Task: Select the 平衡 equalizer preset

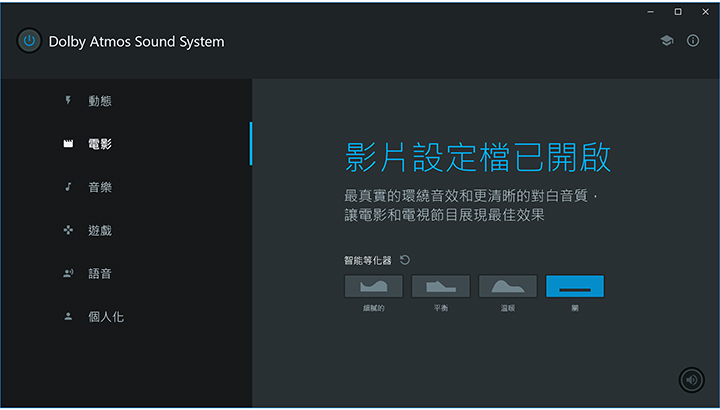Action: pos(441,286)
